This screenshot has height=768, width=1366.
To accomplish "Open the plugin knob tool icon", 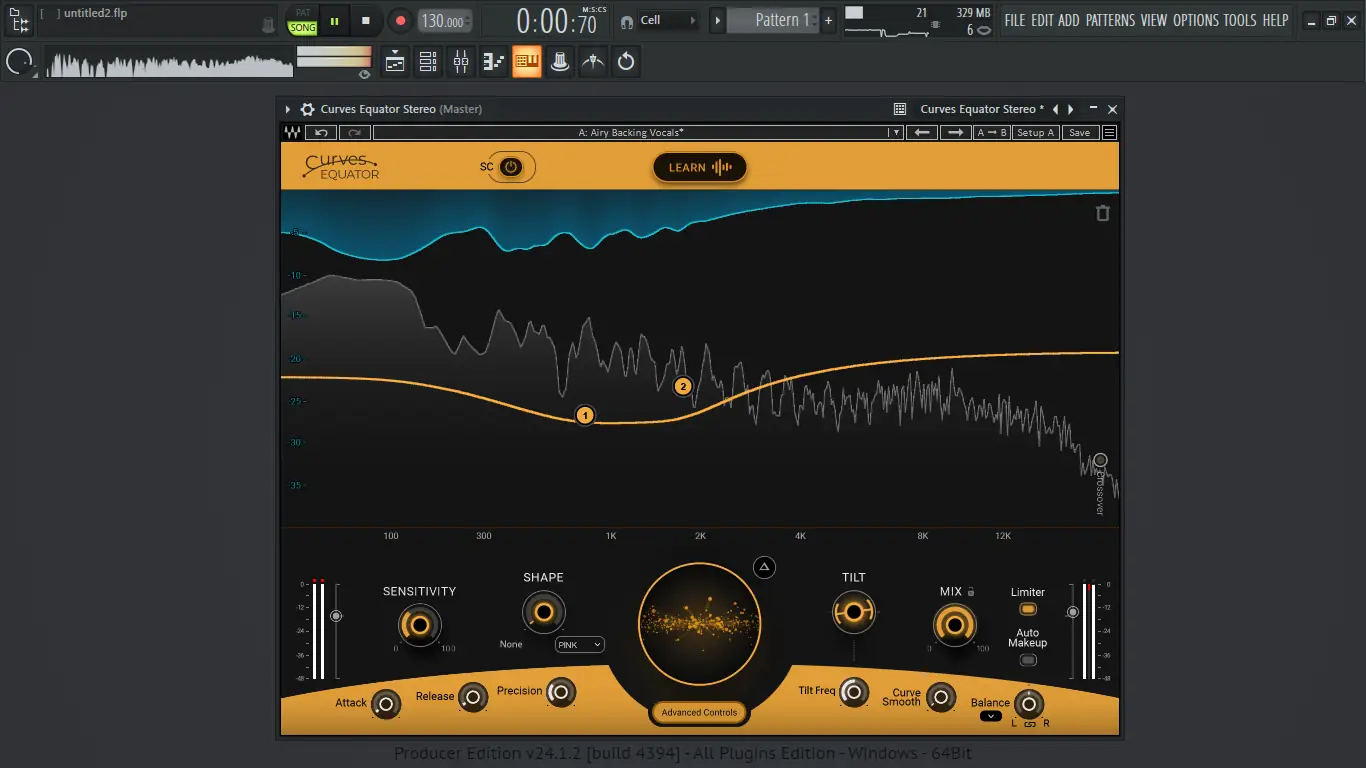I will pos(560,62).
